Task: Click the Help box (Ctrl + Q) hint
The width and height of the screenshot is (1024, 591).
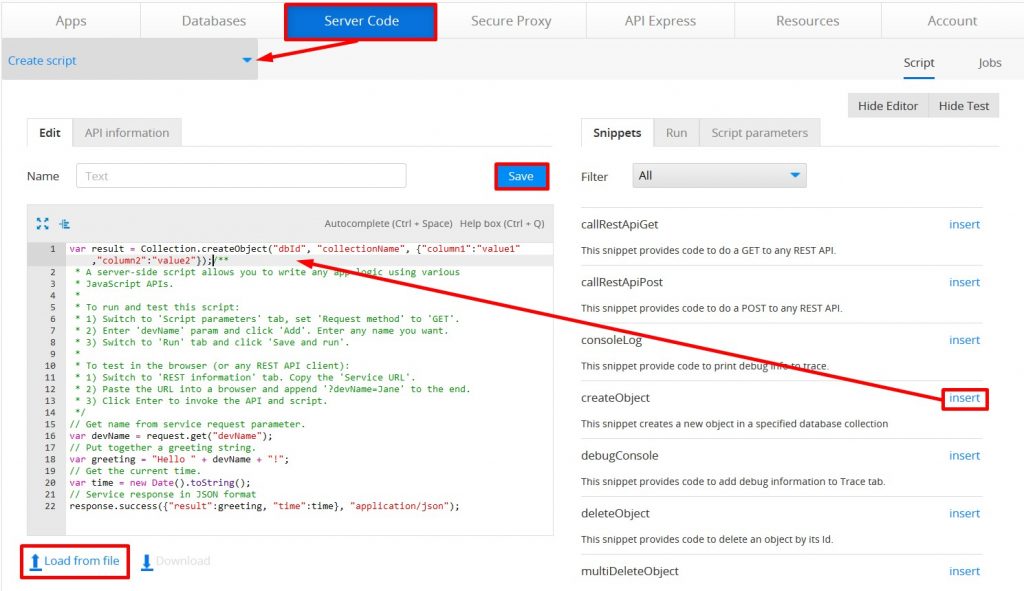Action: click(x=502, y=223)
